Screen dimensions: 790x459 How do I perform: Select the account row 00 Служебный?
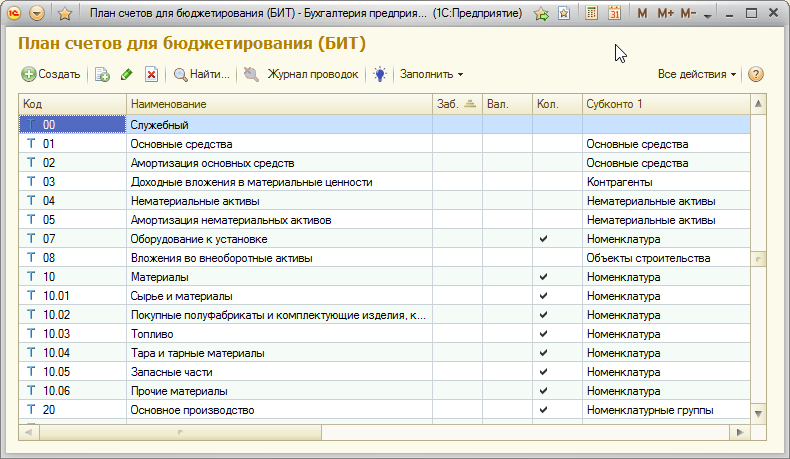(x=384, y=124)
